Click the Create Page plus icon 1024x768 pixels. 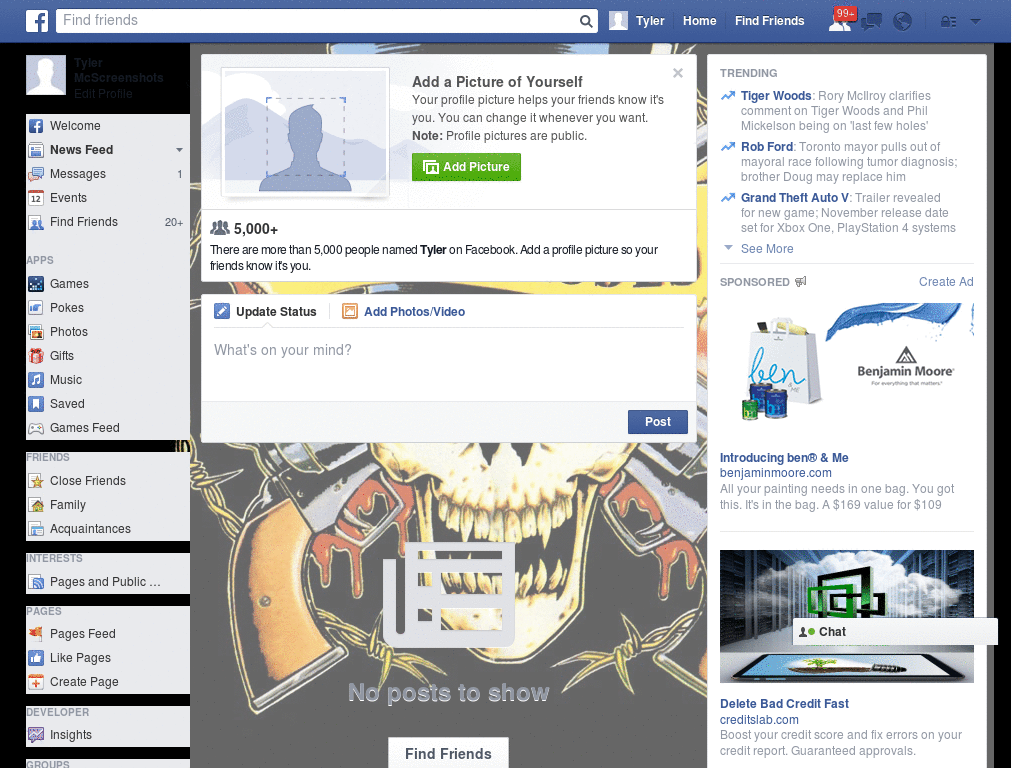coord(36,682)
